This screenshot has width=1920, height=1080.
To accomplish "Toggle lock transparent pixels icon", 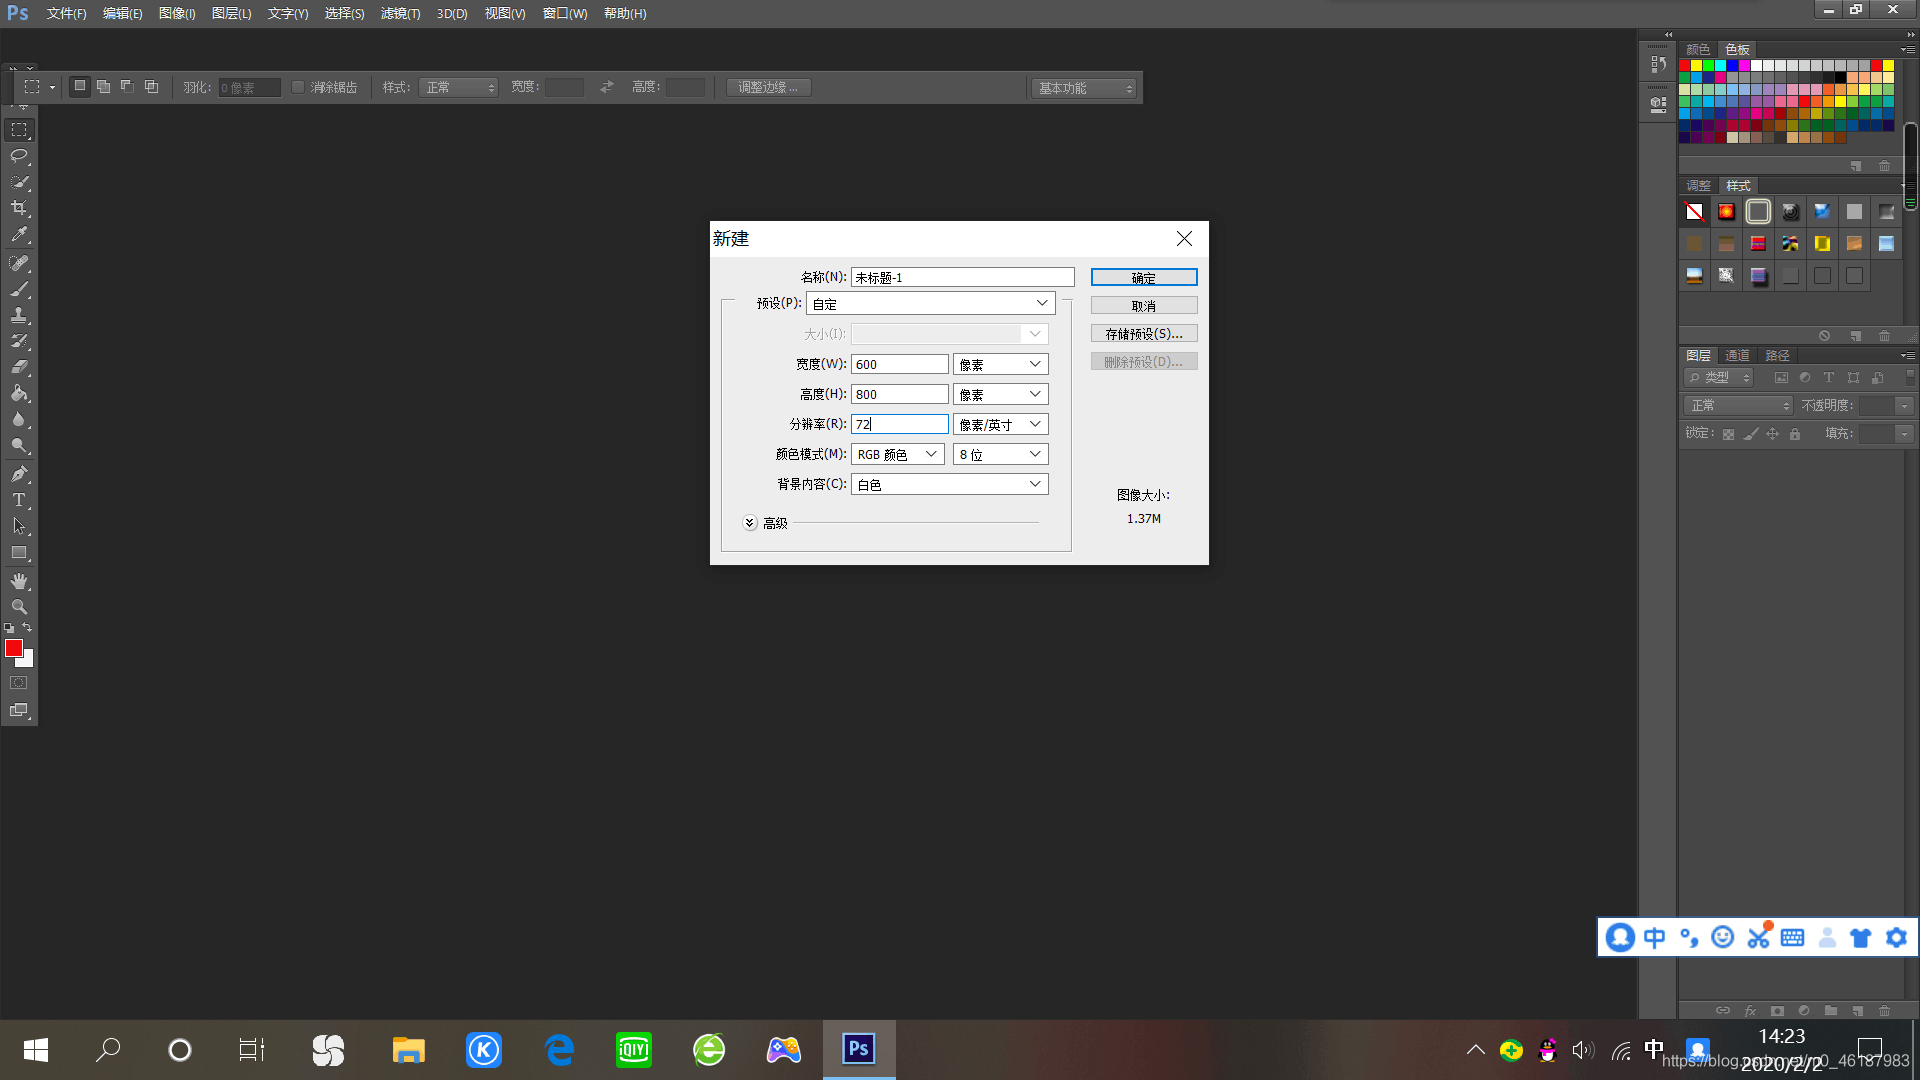I will (1728, 434).
